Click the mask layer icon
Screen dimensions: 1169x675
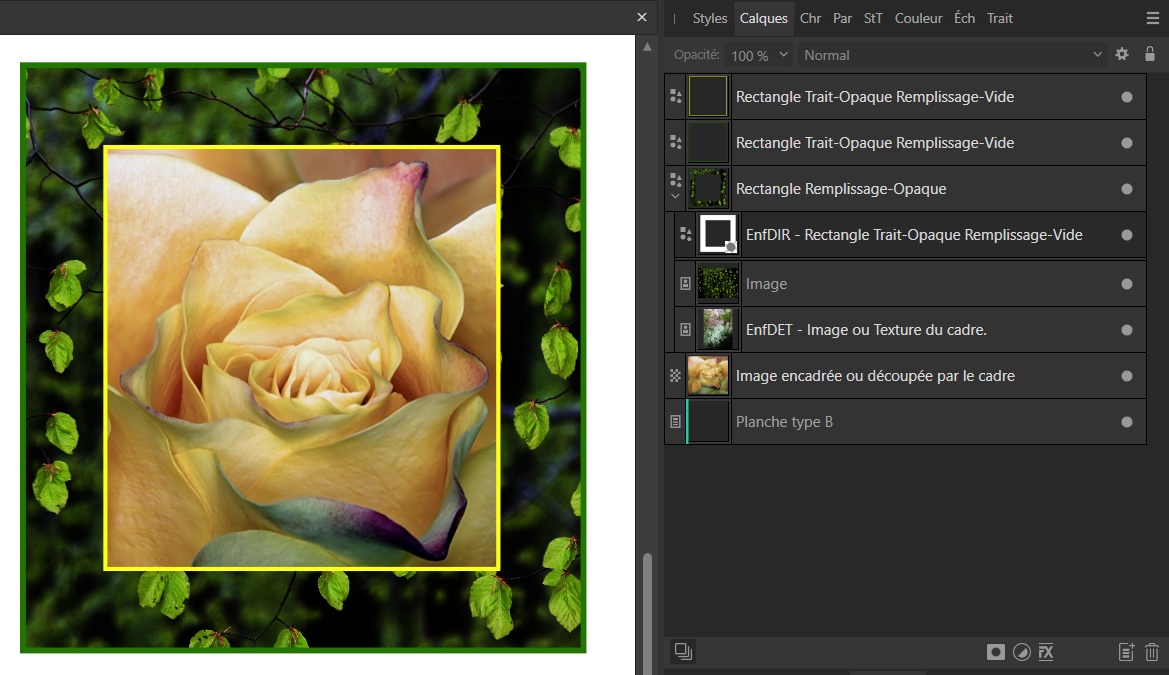[x=995, y=652]
